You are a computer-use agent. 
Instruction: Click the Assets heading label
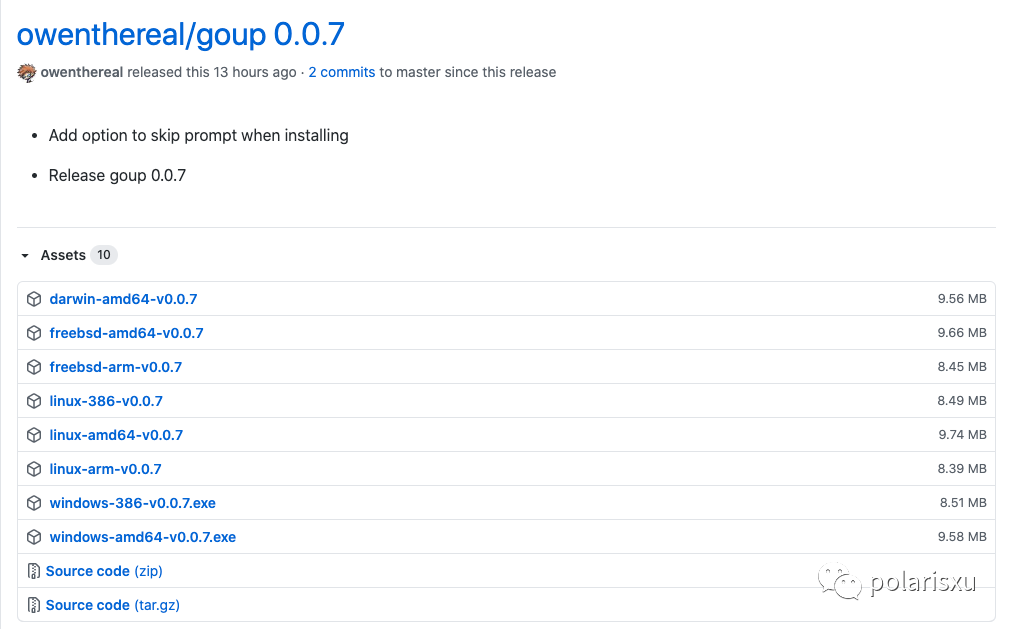click(x=63, y=255)
